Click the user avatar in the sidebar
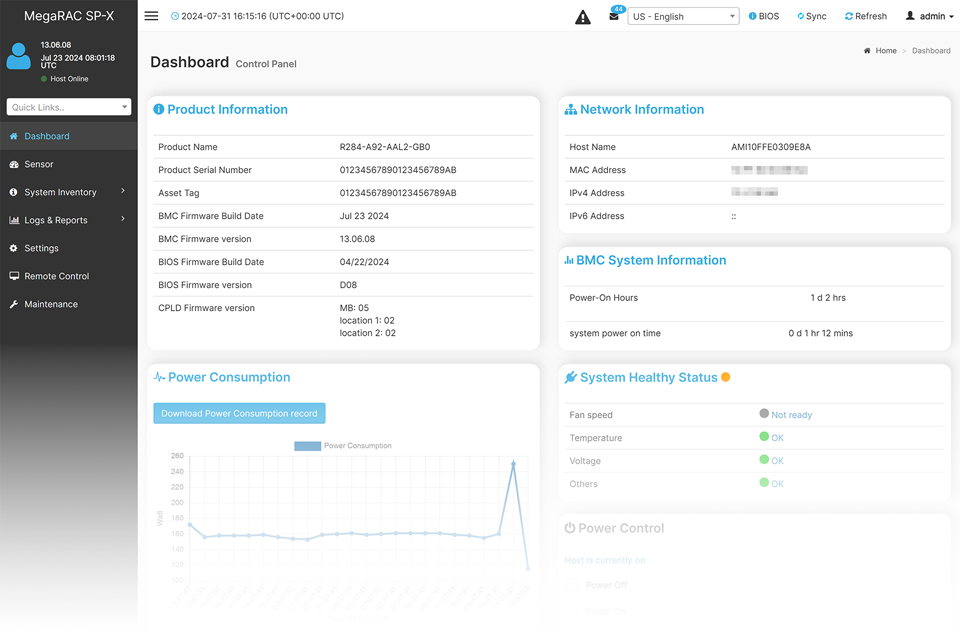Screen dimensions: 960x632 [x=21, y=56]
